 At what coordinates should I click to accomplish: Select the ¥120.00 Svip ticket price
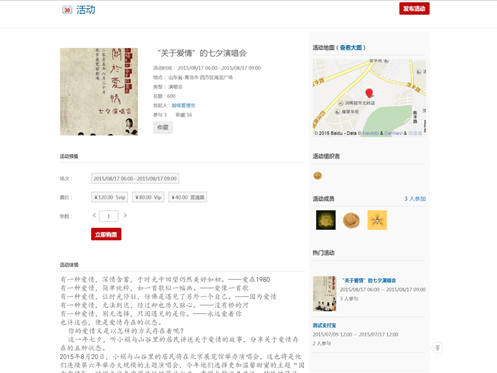click(x=110, y=197)
